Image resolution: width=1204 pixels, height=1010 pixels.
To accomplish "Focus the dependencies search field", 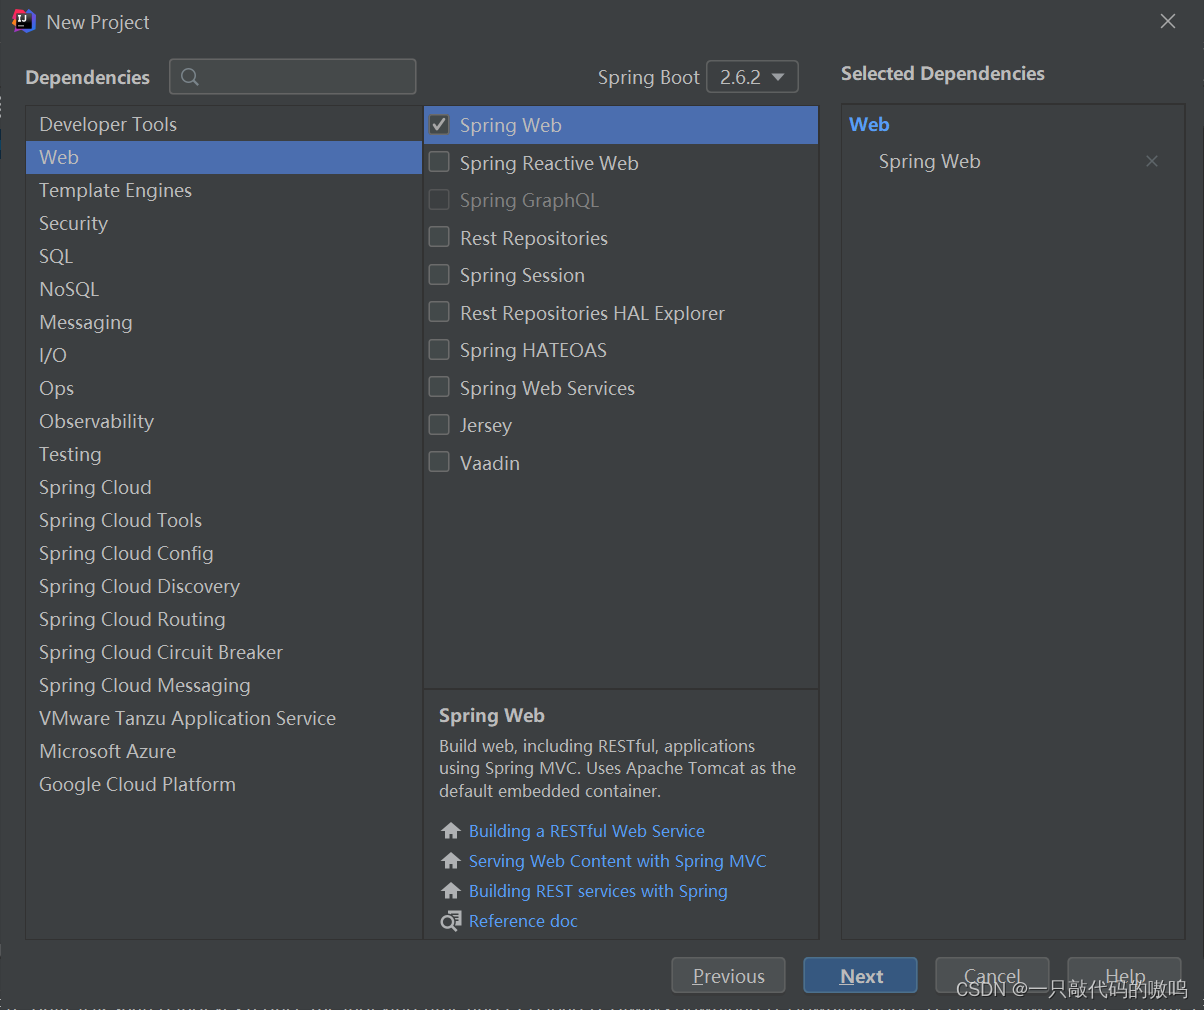I will point(293,77).
